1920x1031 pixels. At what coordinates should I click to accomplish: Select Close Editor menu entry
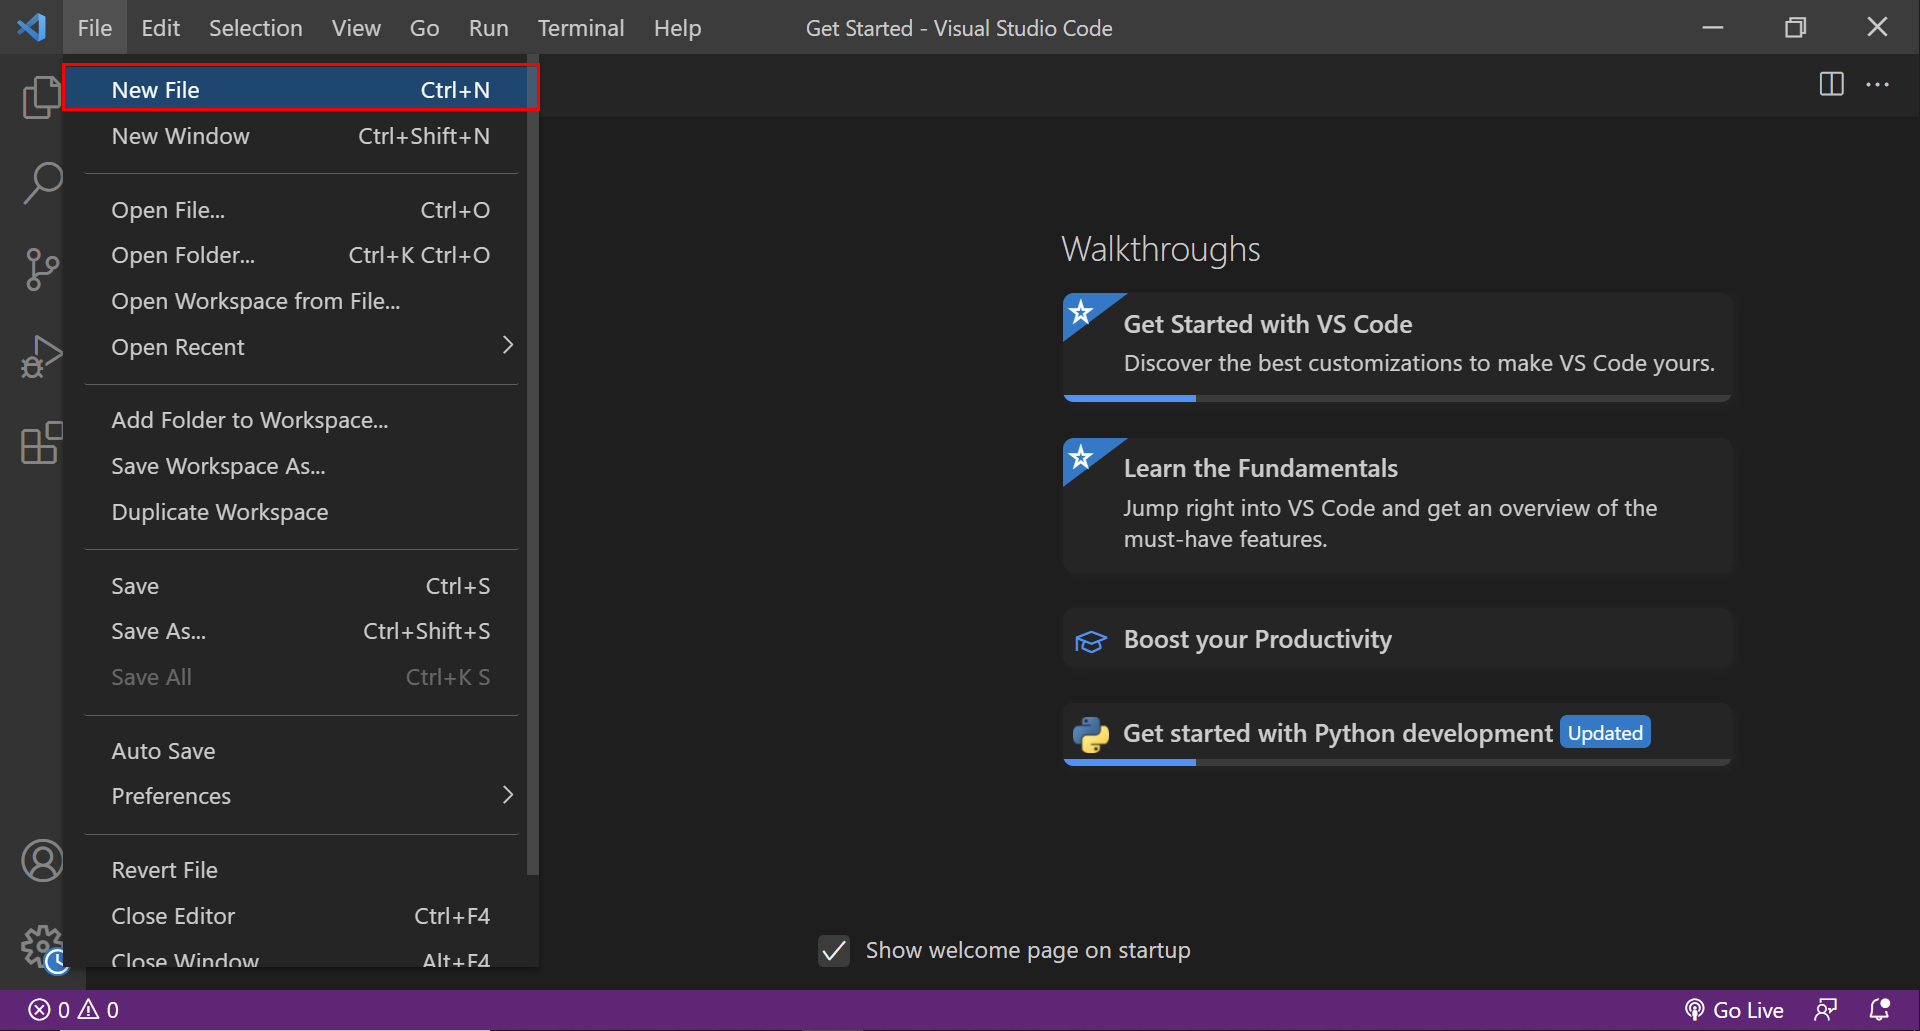click(301, 916)
